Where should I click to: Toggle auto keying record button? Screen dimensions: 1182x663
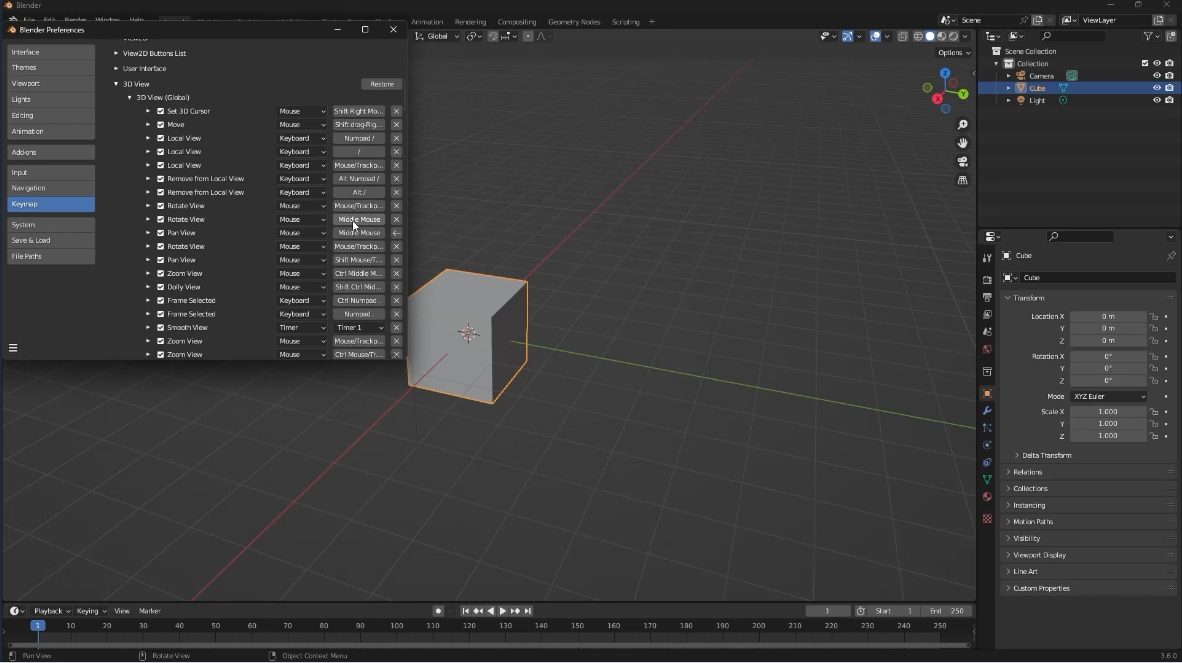[x=438, y=611]
